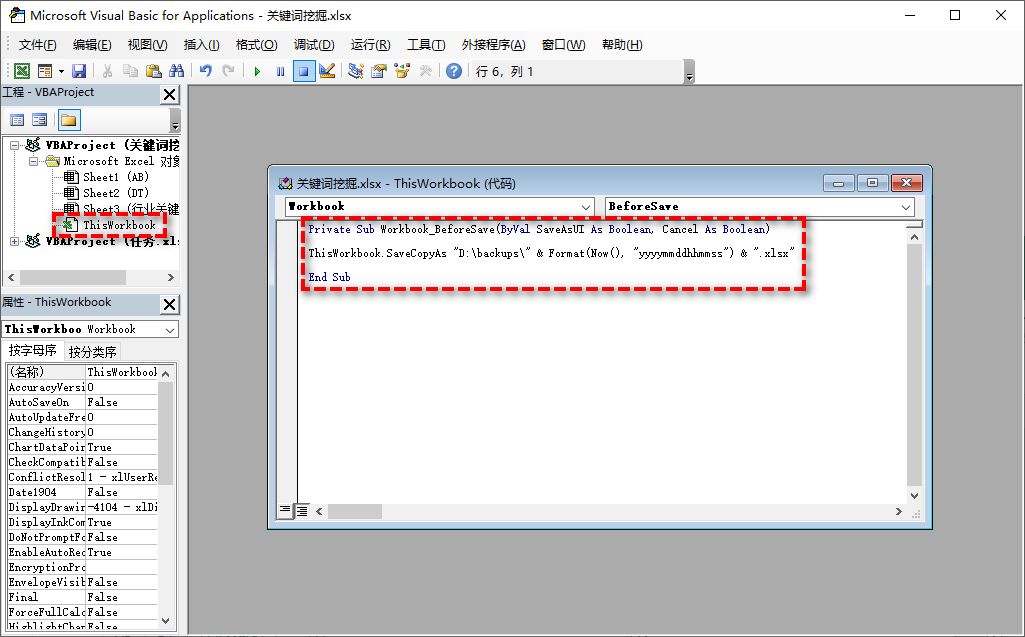This screenshot has height=637, width=1025.
Task: Switch to Procedure View at code window bottom
Action: click(x=285, y=511)
